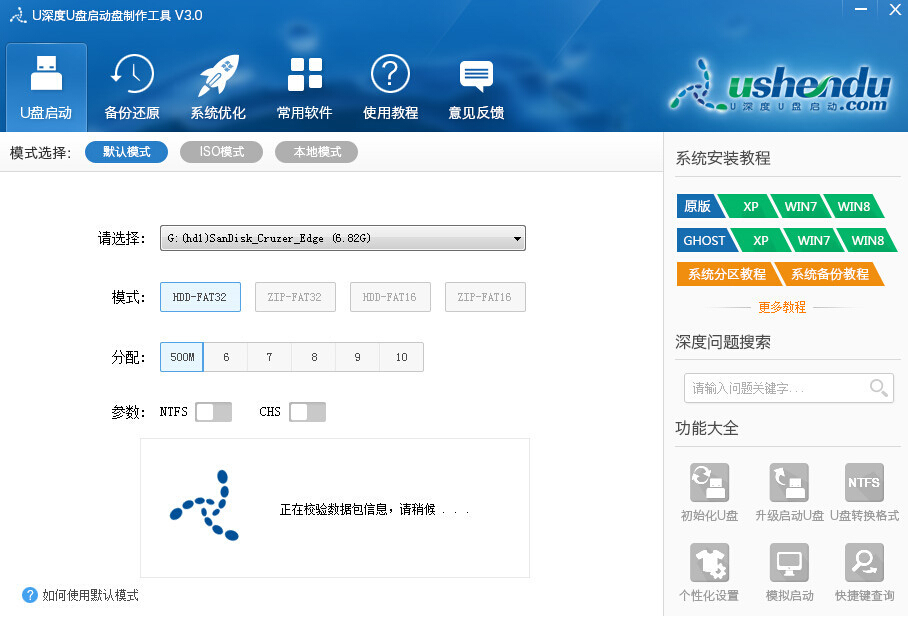The image size is (908, 619).
Task: Open 快捷键查询 hotkey lookup icon
Action: [863, 562]
